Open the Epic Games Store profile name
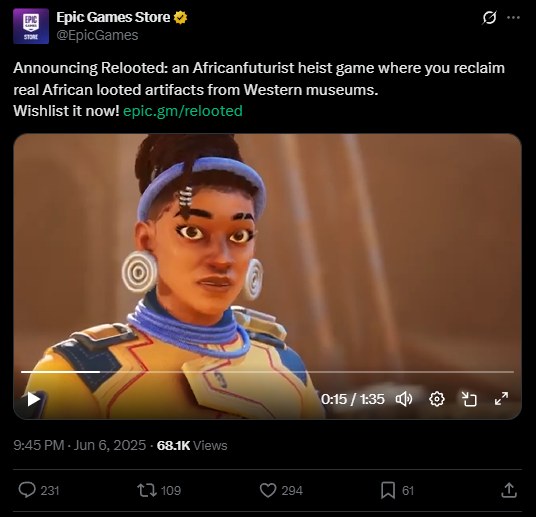536x517 pixels. tap(113, 17)
